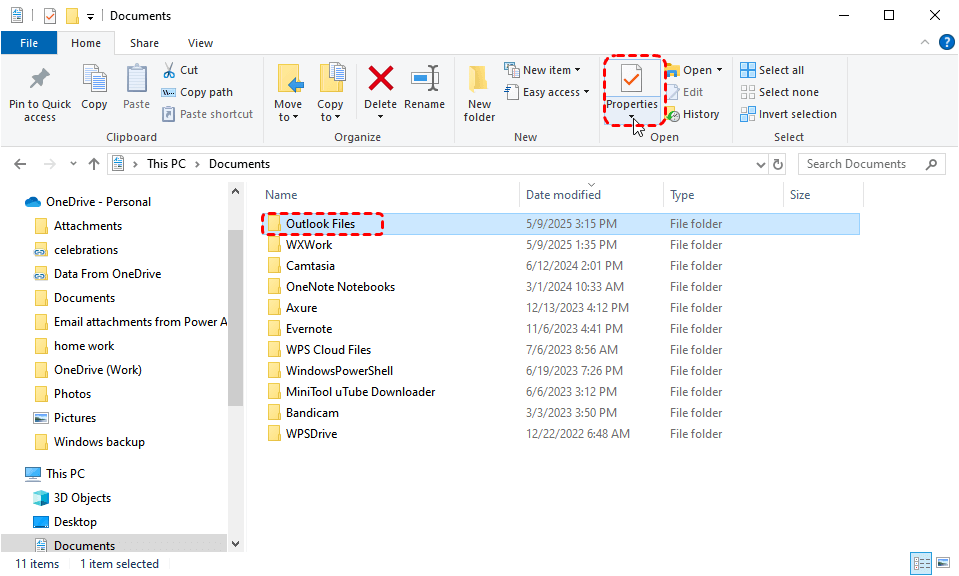Switch to large icons view in status bar
The height and width of the screenshot is (576, 959).
click(x=943, y=563)
